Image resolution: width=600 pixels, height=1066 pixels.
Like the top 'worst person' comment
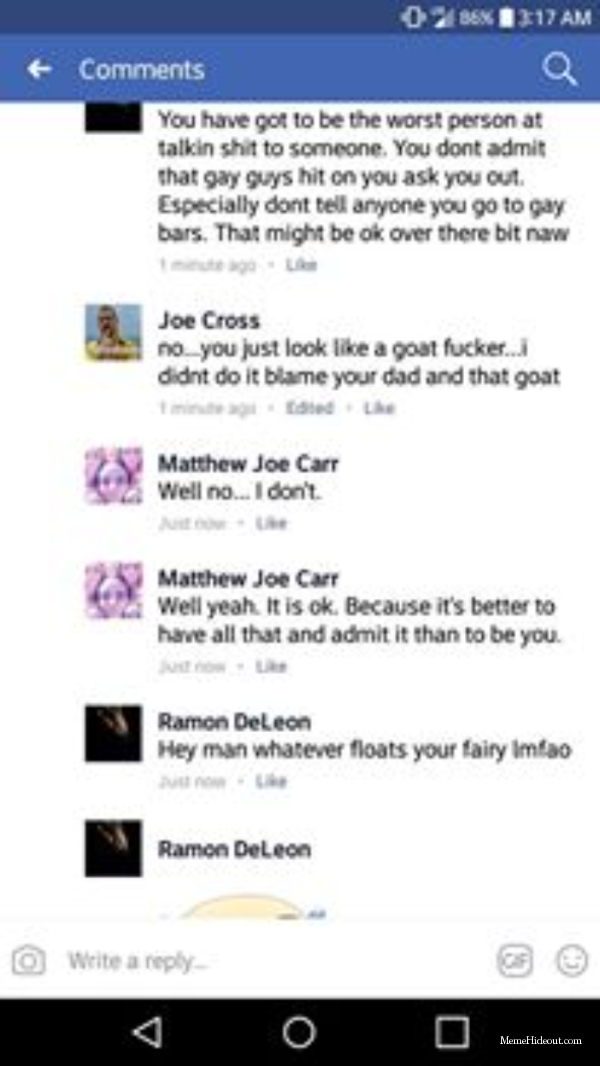click(302, 265)
